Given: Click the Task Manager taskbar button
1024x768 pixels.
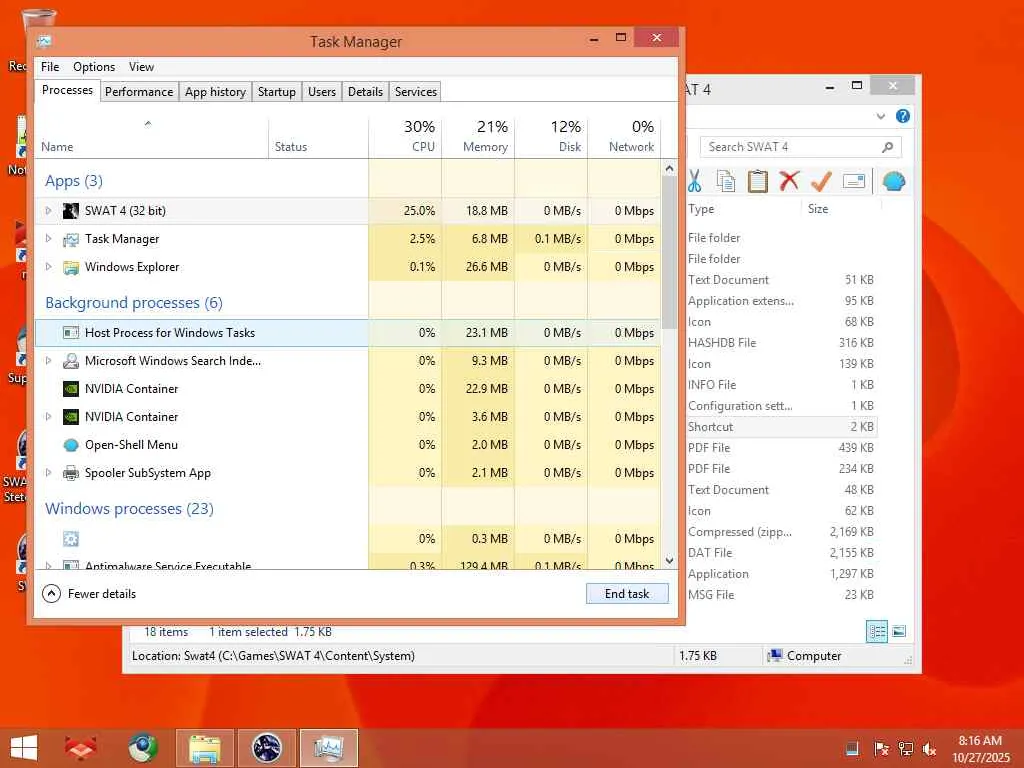Looking at the screenshot, I should point(328,748).
